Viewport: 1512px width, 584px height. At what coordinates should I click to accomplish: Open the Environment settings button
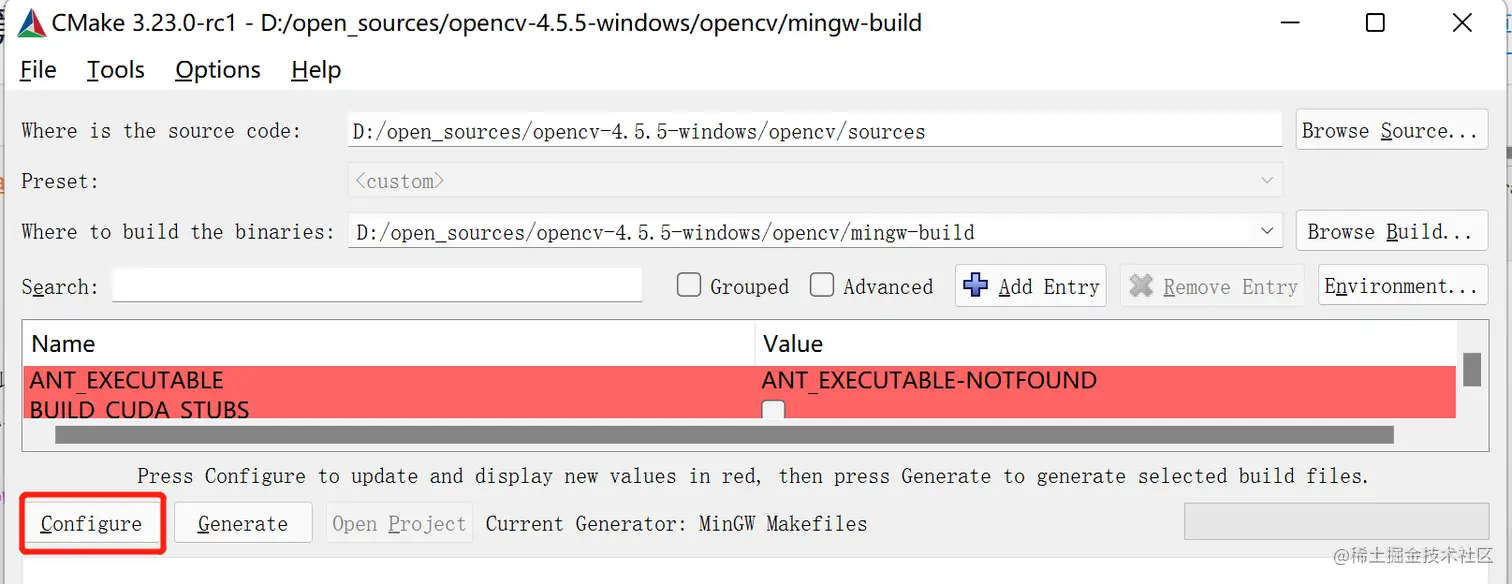(x=1400, y=287)
